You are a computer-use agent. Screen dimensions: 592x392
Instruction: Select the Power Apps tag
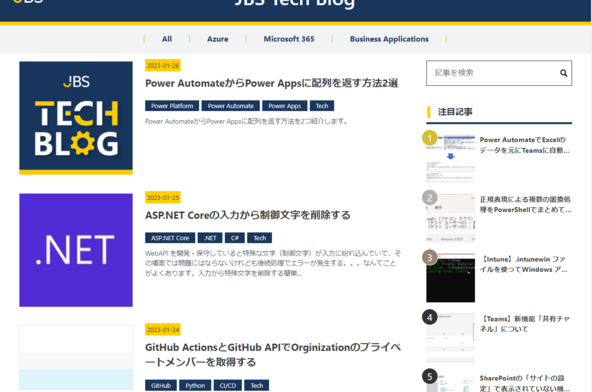click(x=285, y=106)
